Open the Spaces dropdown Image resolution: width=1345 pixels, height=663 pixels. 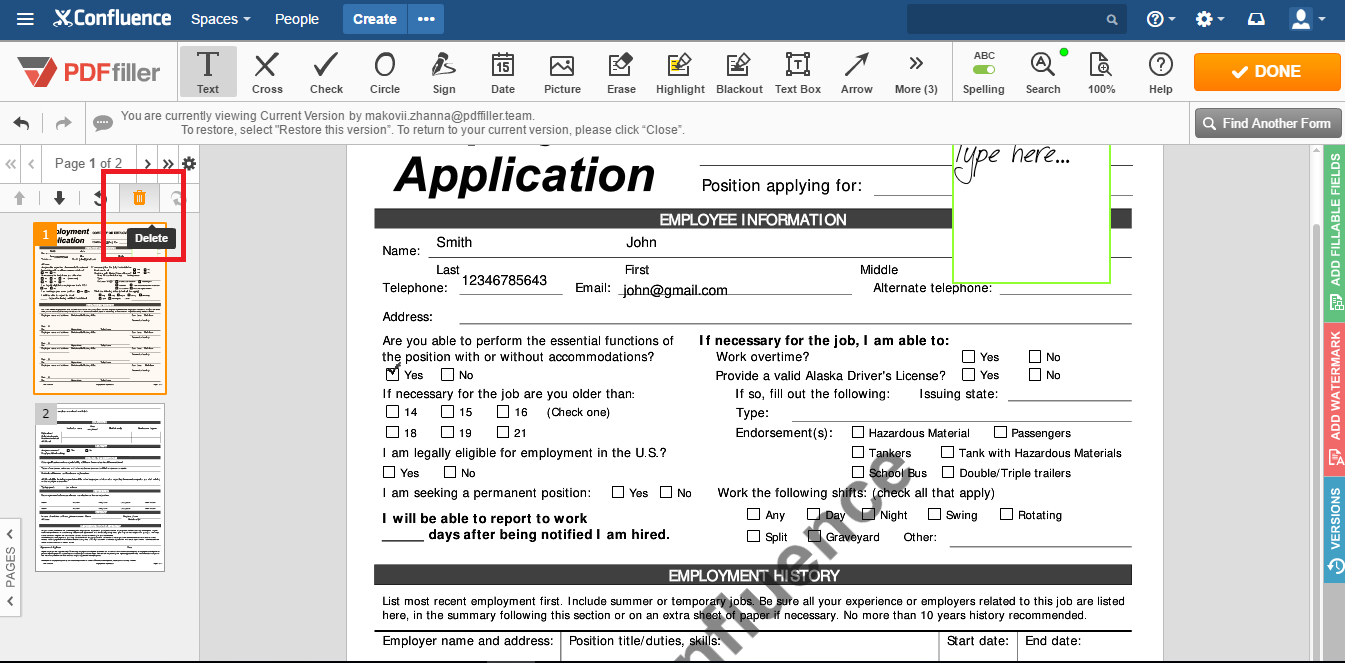(220, 19)
